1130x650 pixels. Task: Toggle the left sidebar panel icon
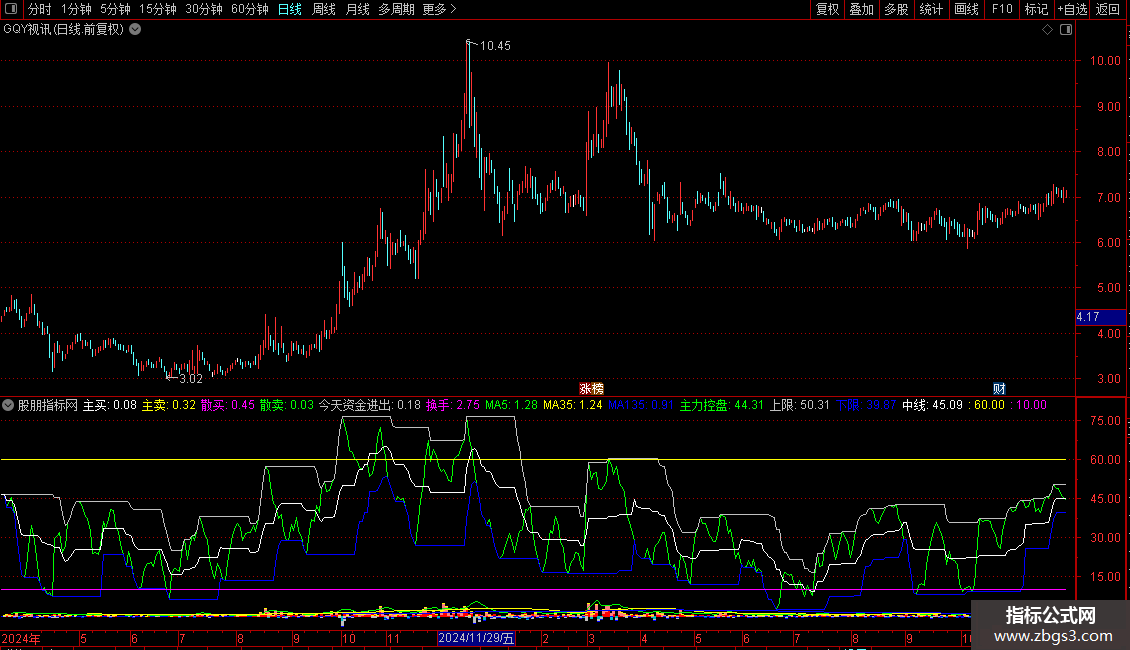(11, 9)
